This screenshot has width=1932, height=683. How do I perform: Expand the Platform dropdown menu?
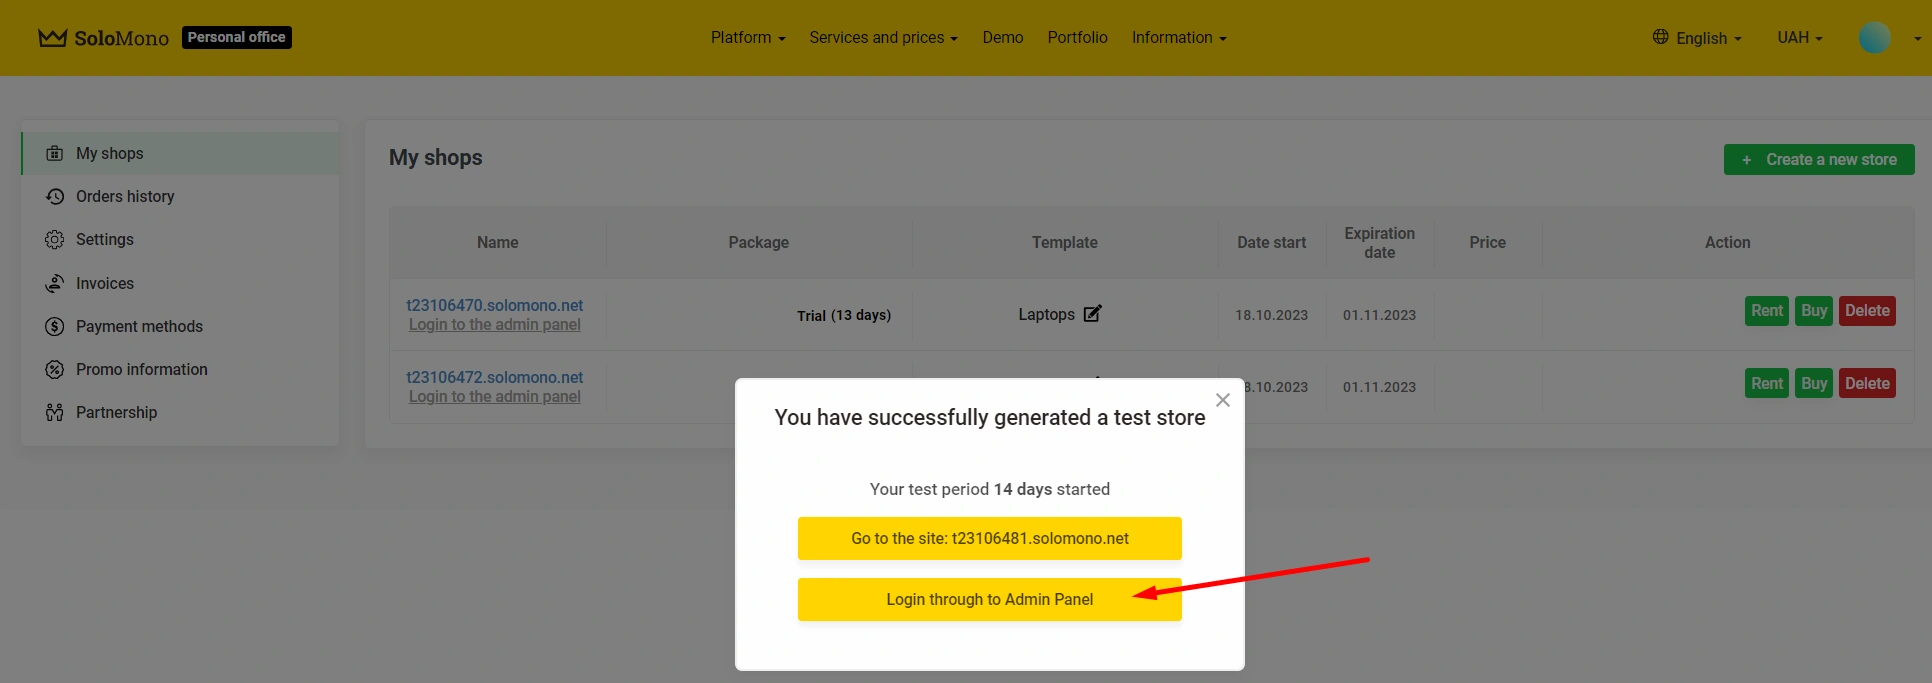747,38
